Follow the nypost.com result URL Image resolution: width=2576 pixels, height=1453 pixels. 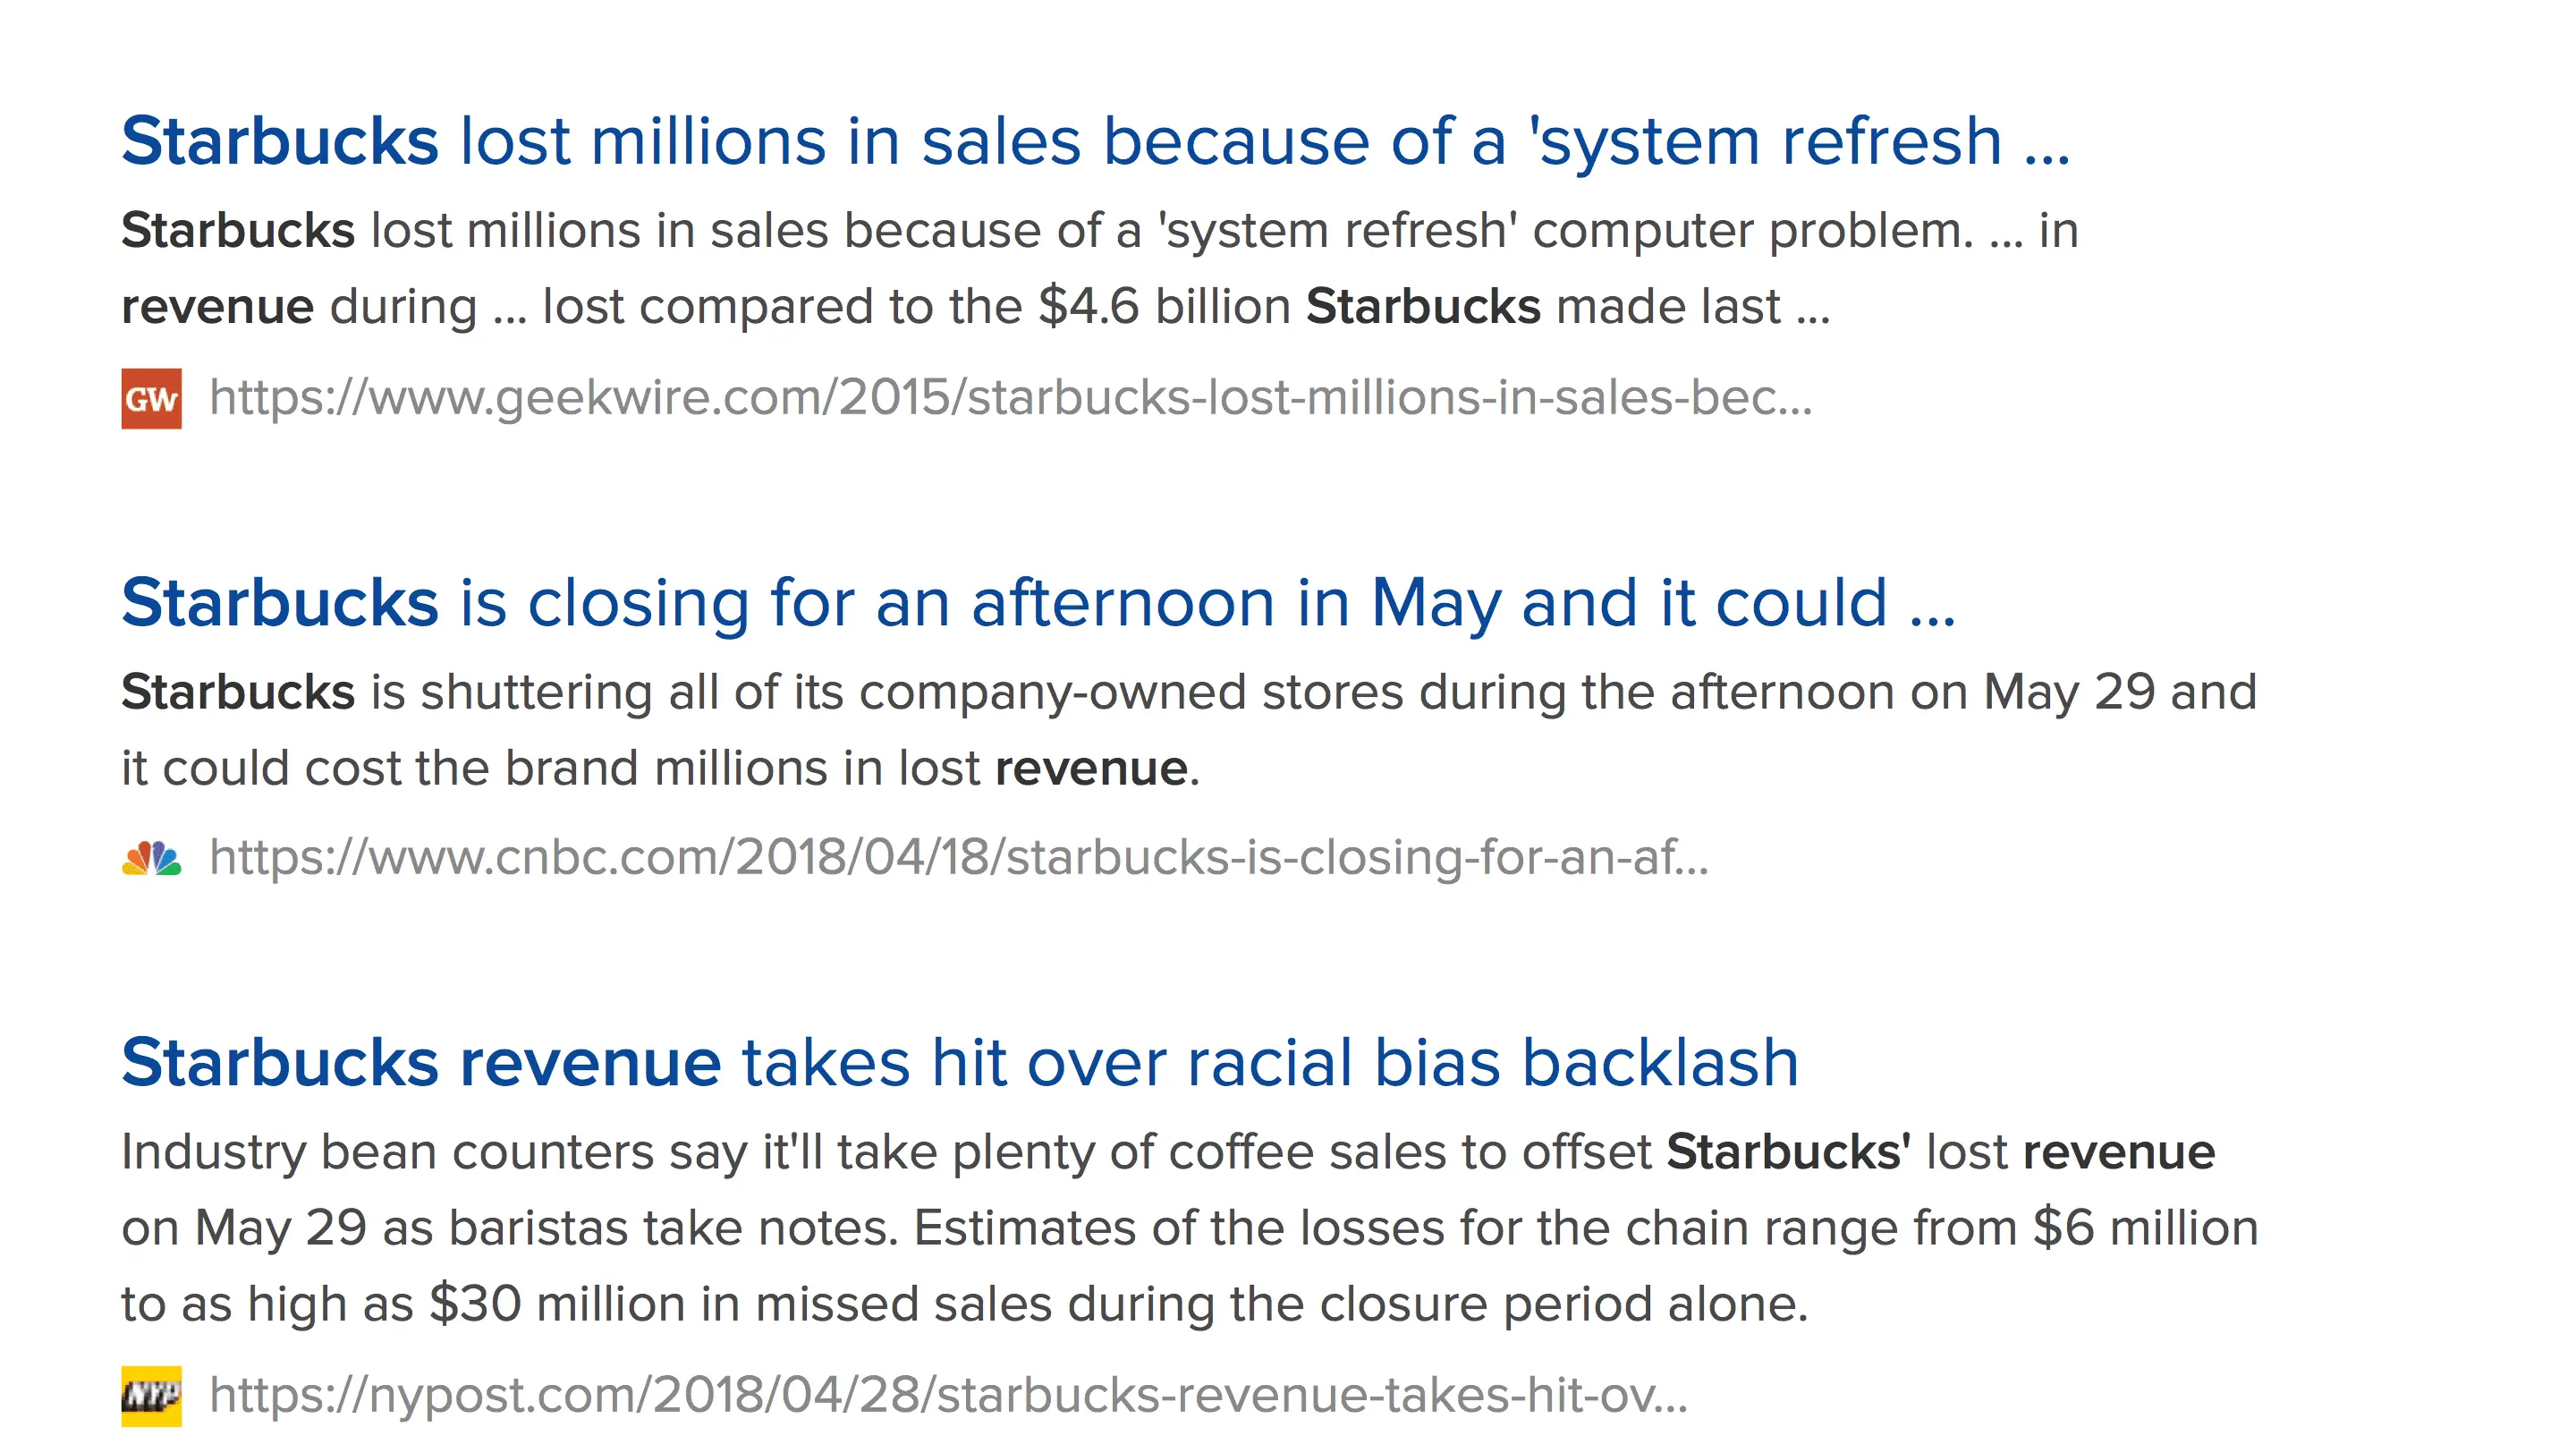(948, 1395)
